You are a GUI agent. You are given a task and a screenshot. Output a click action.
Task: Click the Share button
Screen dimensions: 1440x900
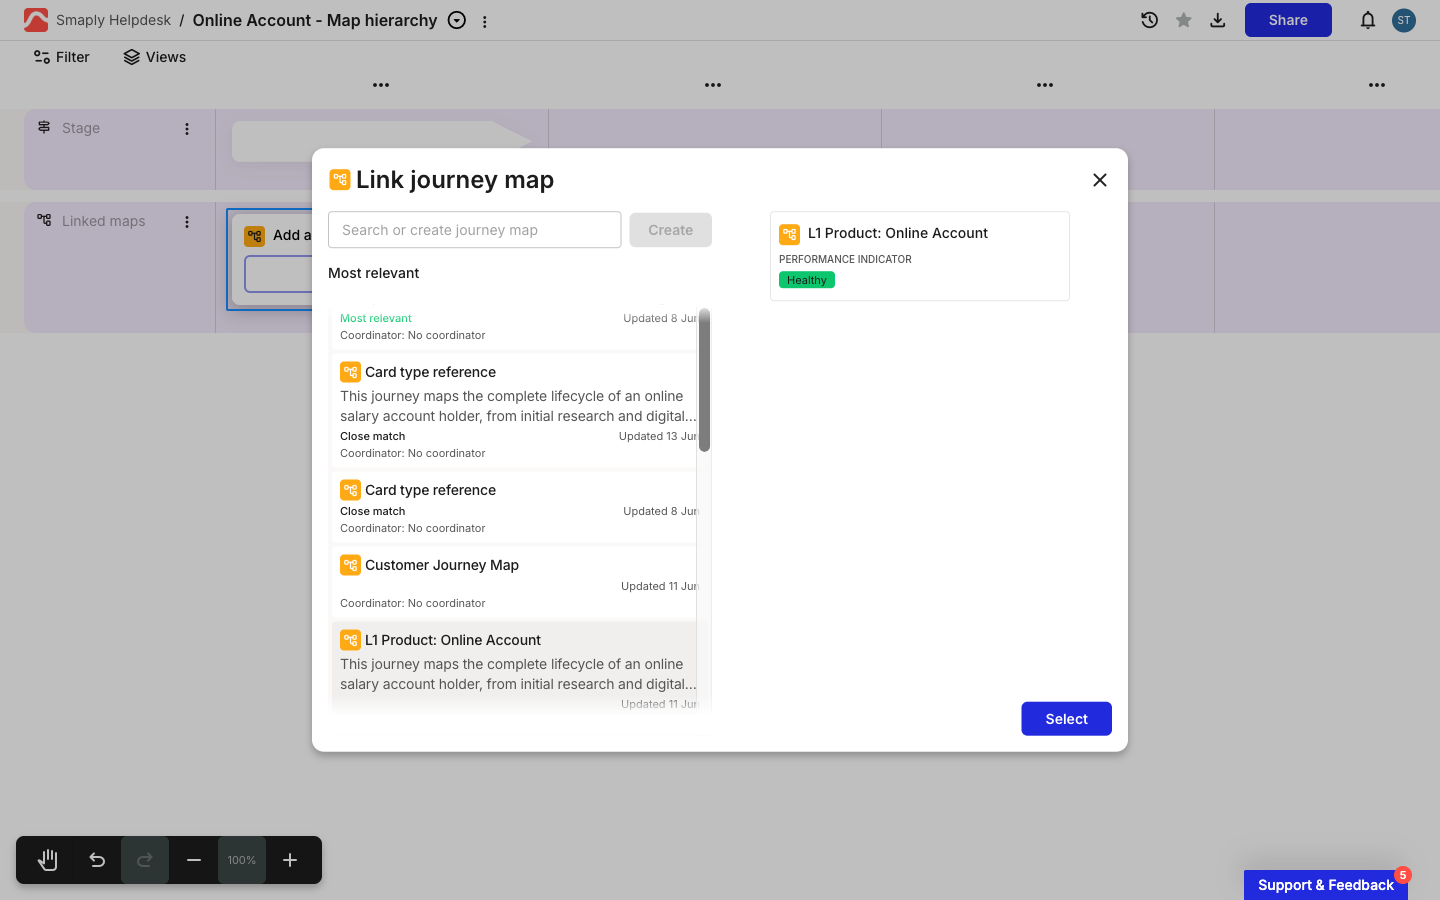point(1288,20)
